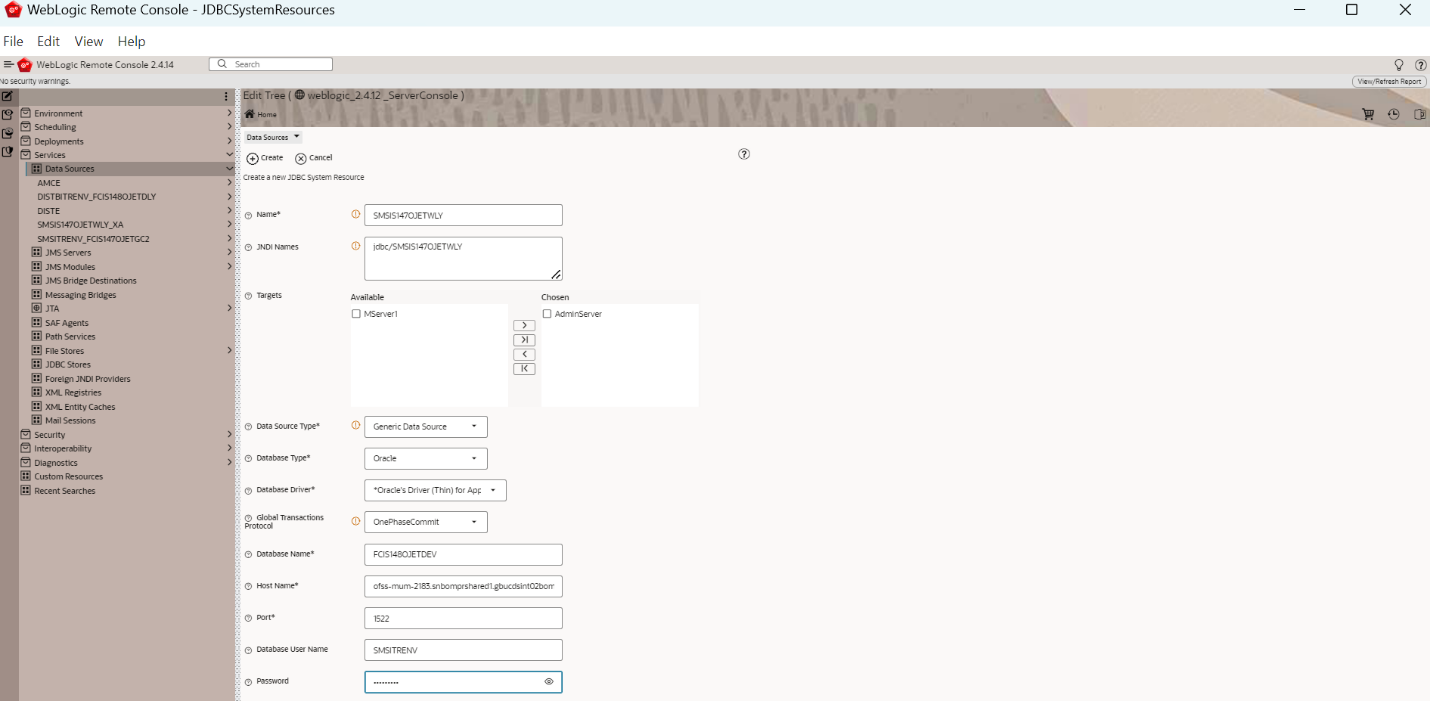
Task: Click help icon beside Database User Name
Action: pyautogui.click(x=249, y=650)
